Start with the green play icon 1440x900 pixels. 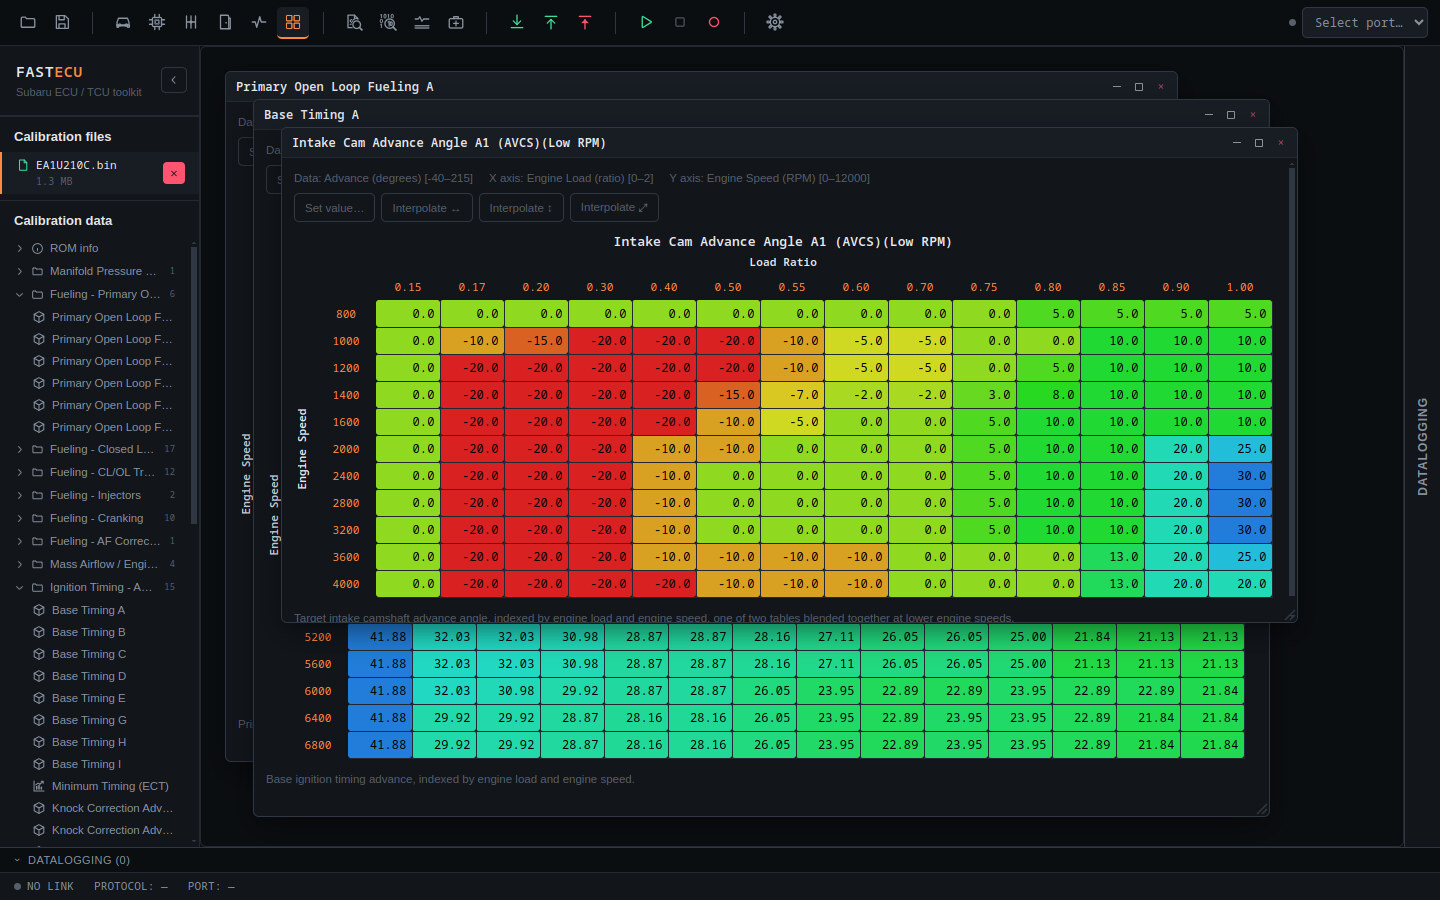tap(646, 22)
